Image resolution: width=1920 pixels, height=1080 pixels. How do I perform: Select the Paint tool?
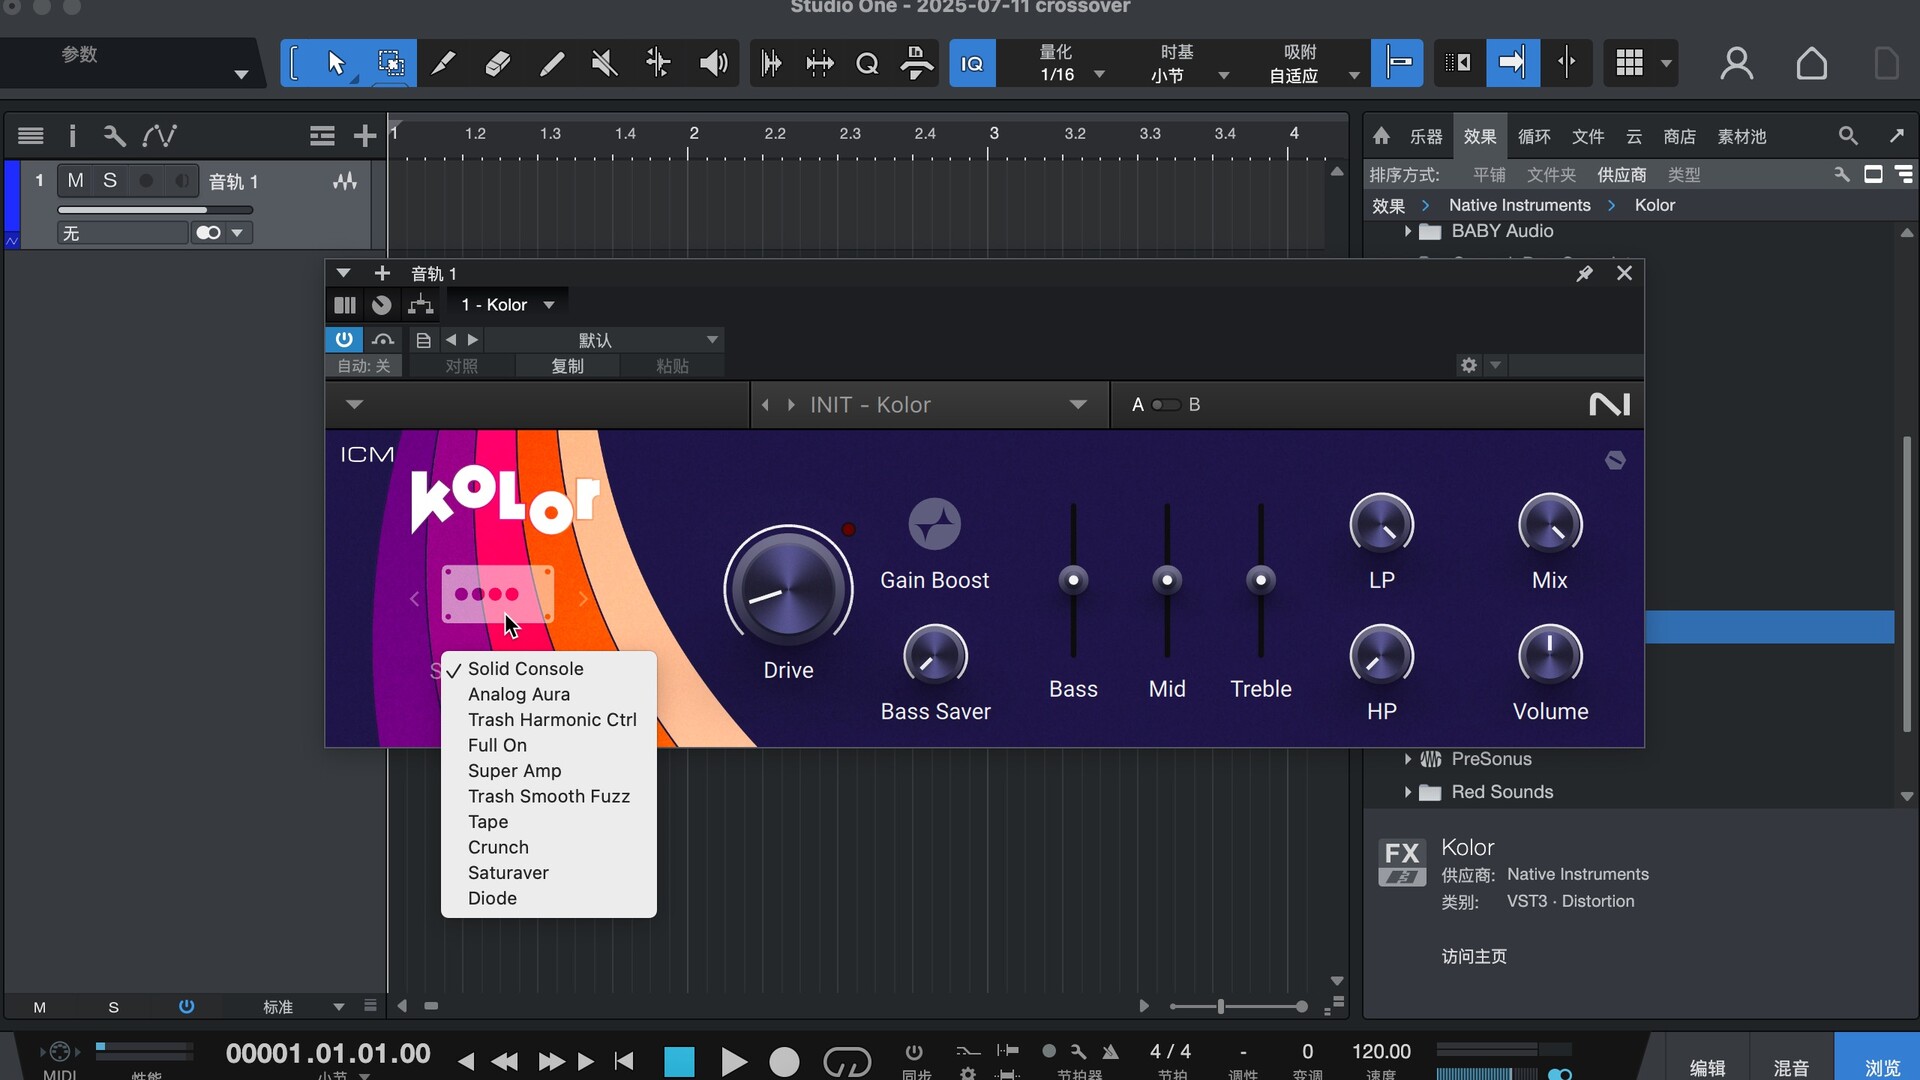coord(551,64)
